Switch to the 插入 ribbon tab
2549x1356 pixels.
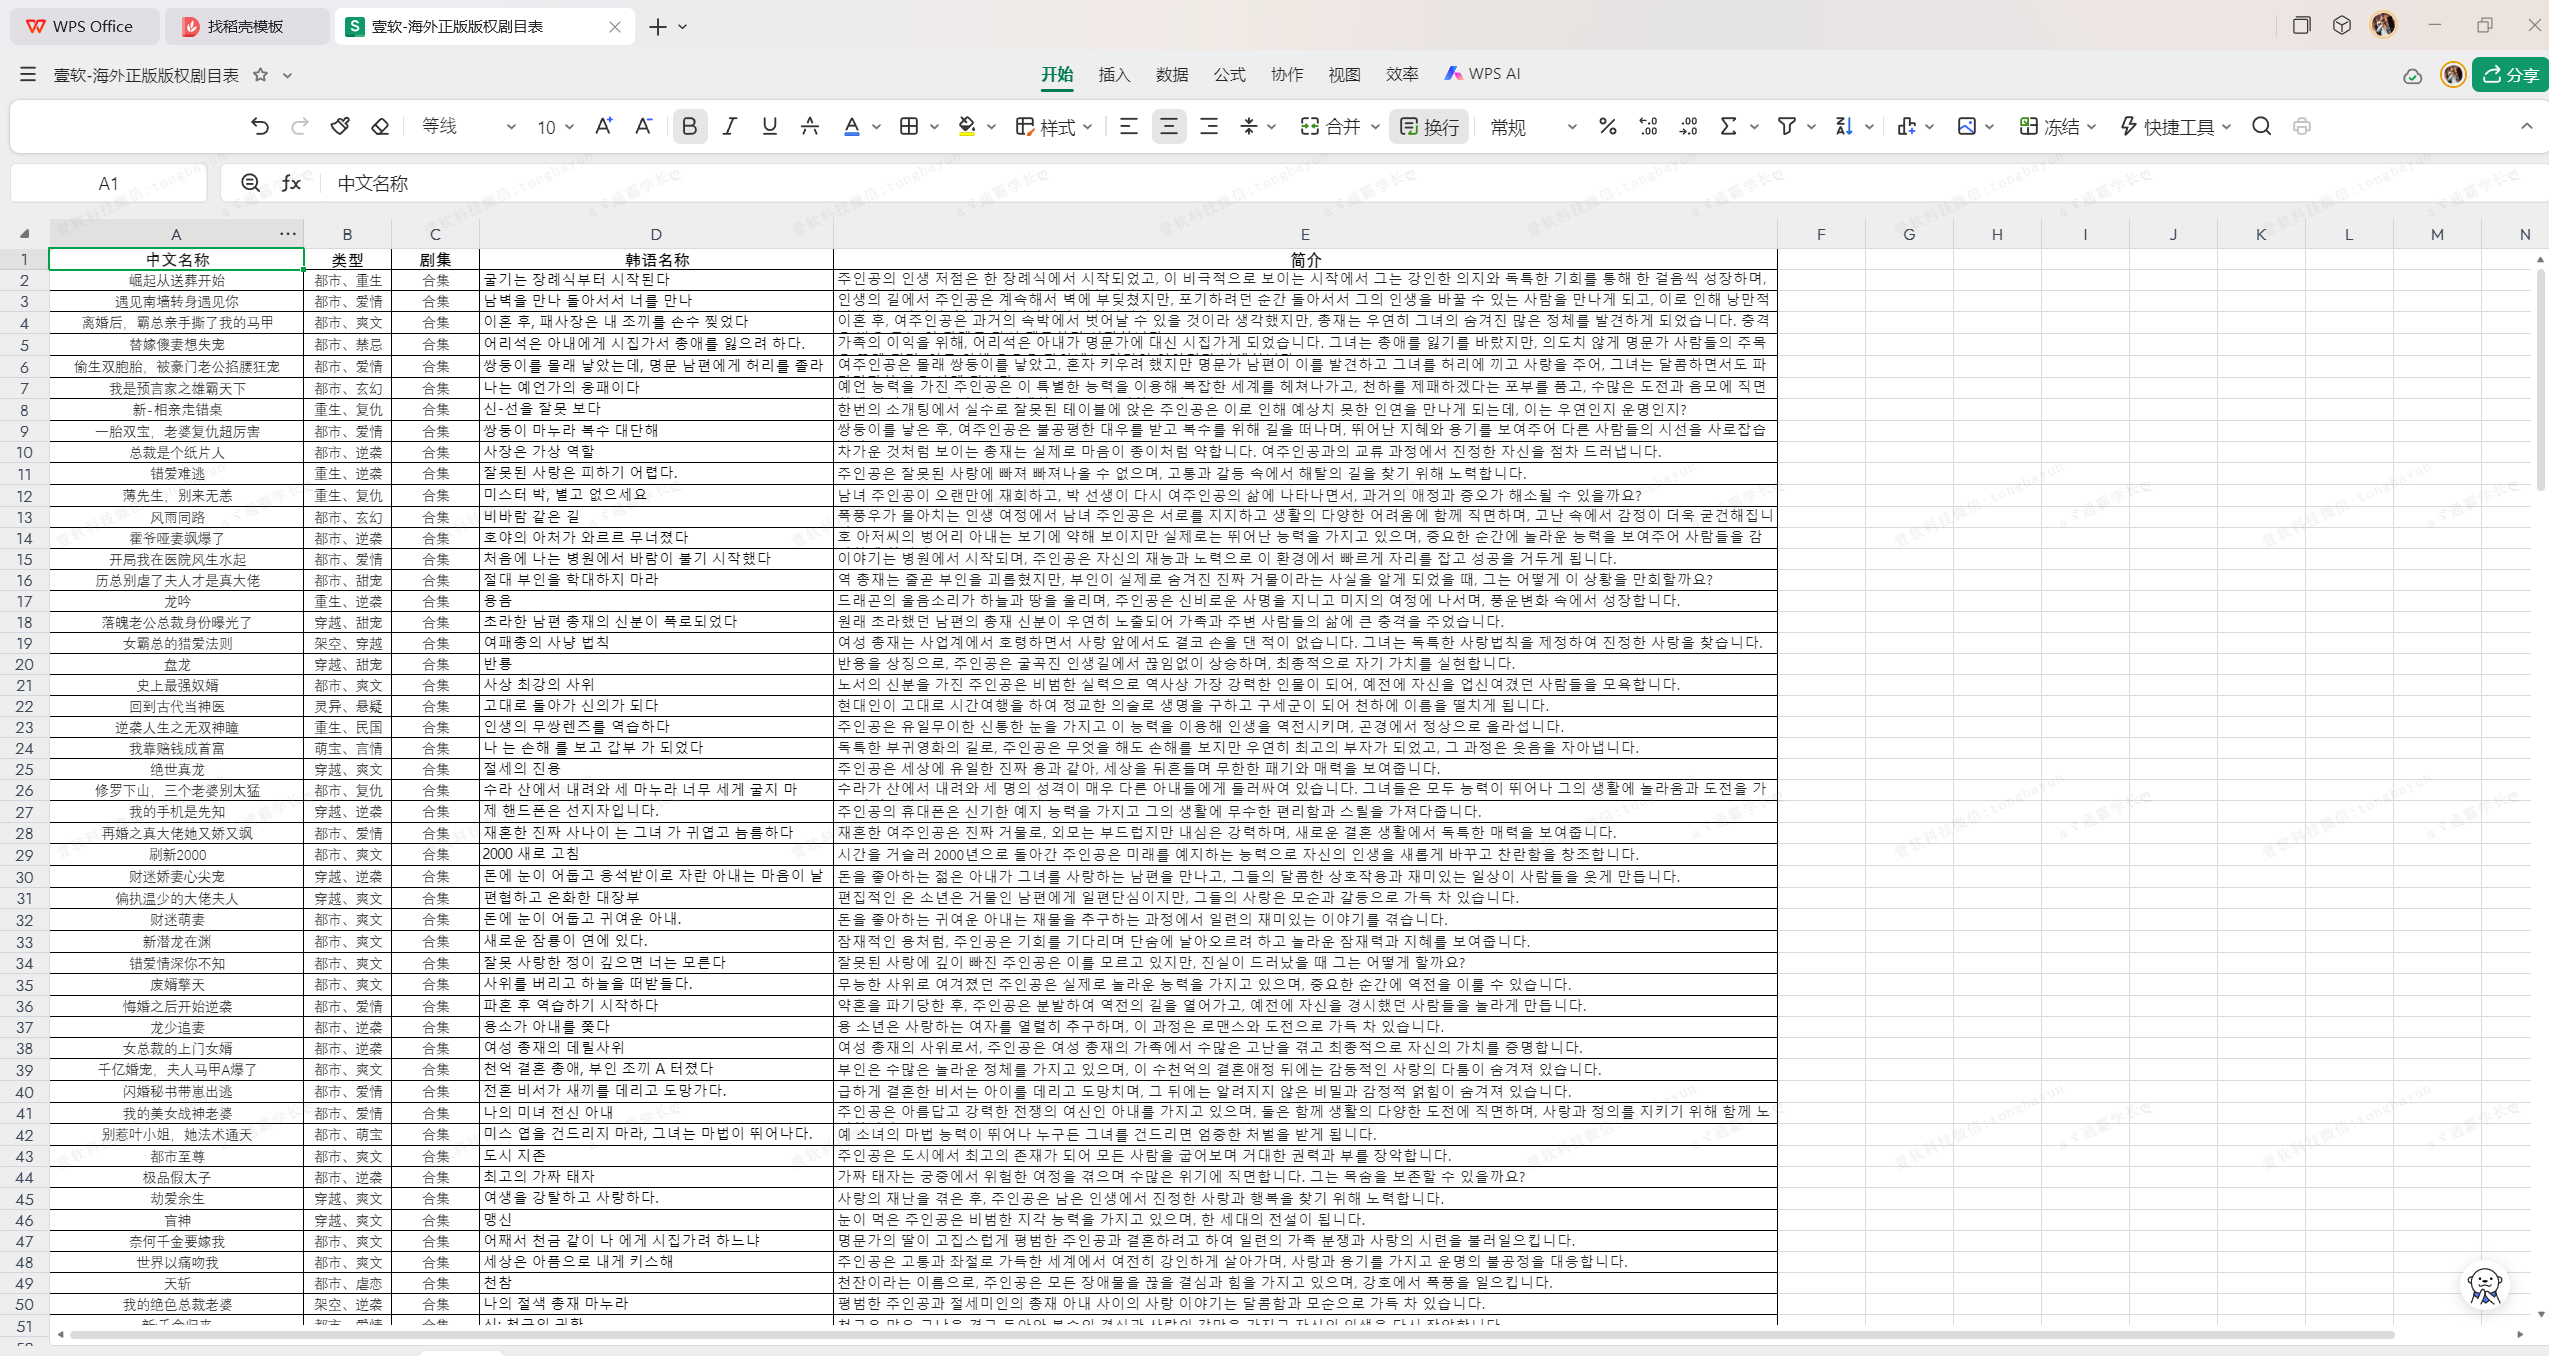click(x=1113, y=74)
